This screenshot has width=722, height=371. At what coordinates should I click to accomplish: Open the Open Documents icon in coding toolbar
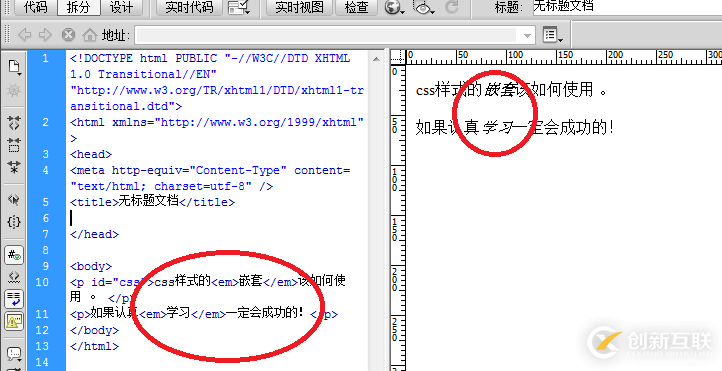14,67
